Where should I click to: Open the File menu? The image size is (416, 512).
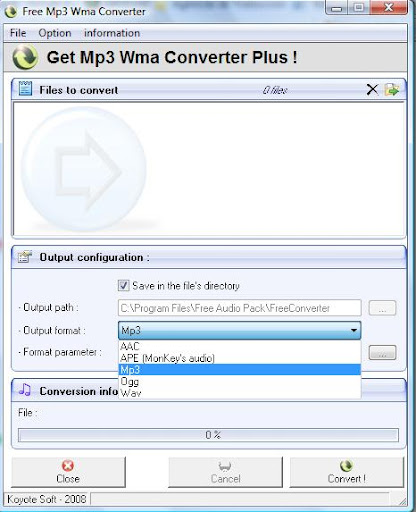click(x=18, y=33)
